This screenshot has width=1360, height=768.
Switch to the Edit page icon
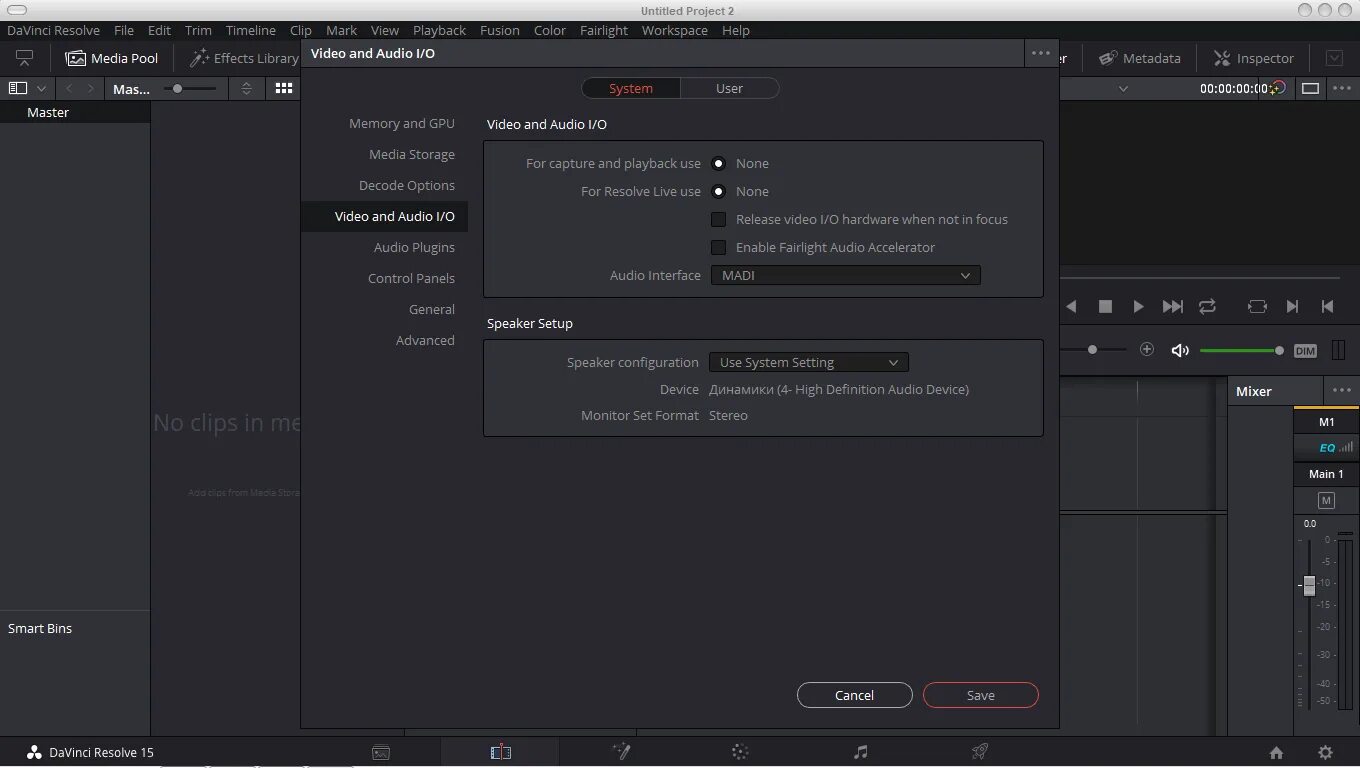pyautogui.click(x=501, y=752)
